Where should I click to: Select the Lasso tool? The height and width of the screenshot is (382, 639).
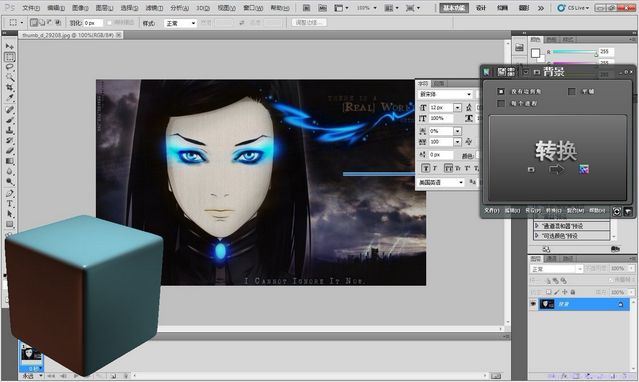[9, 67]
